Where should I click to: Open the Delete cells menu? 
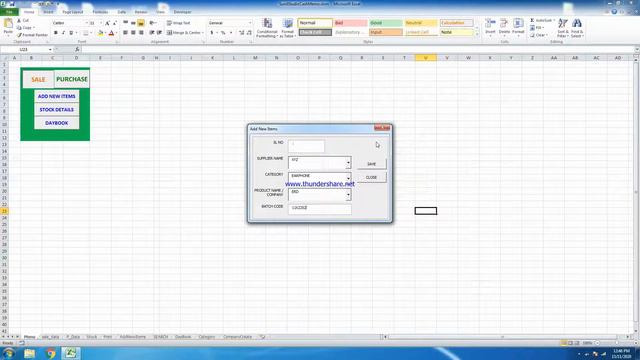[504, 27]
